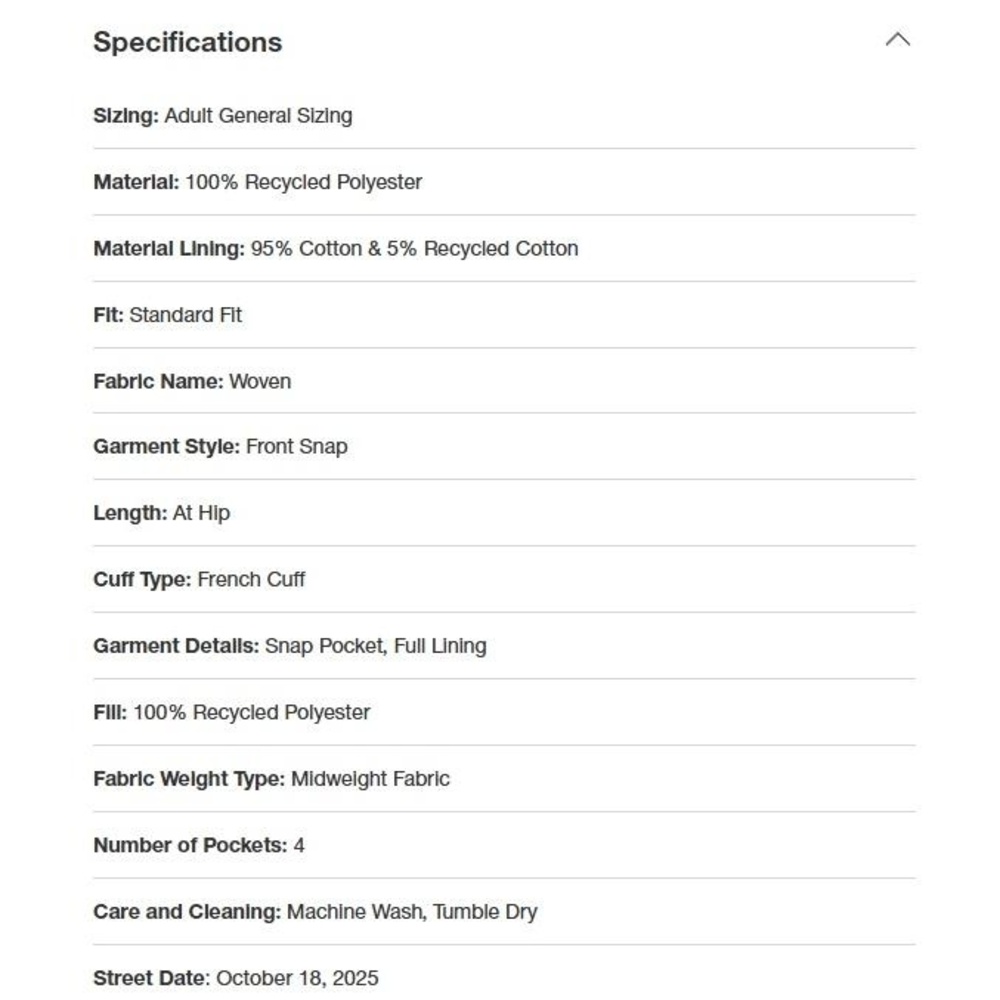Select the Fabric Name: Woven entry

(x=504, y=381)
